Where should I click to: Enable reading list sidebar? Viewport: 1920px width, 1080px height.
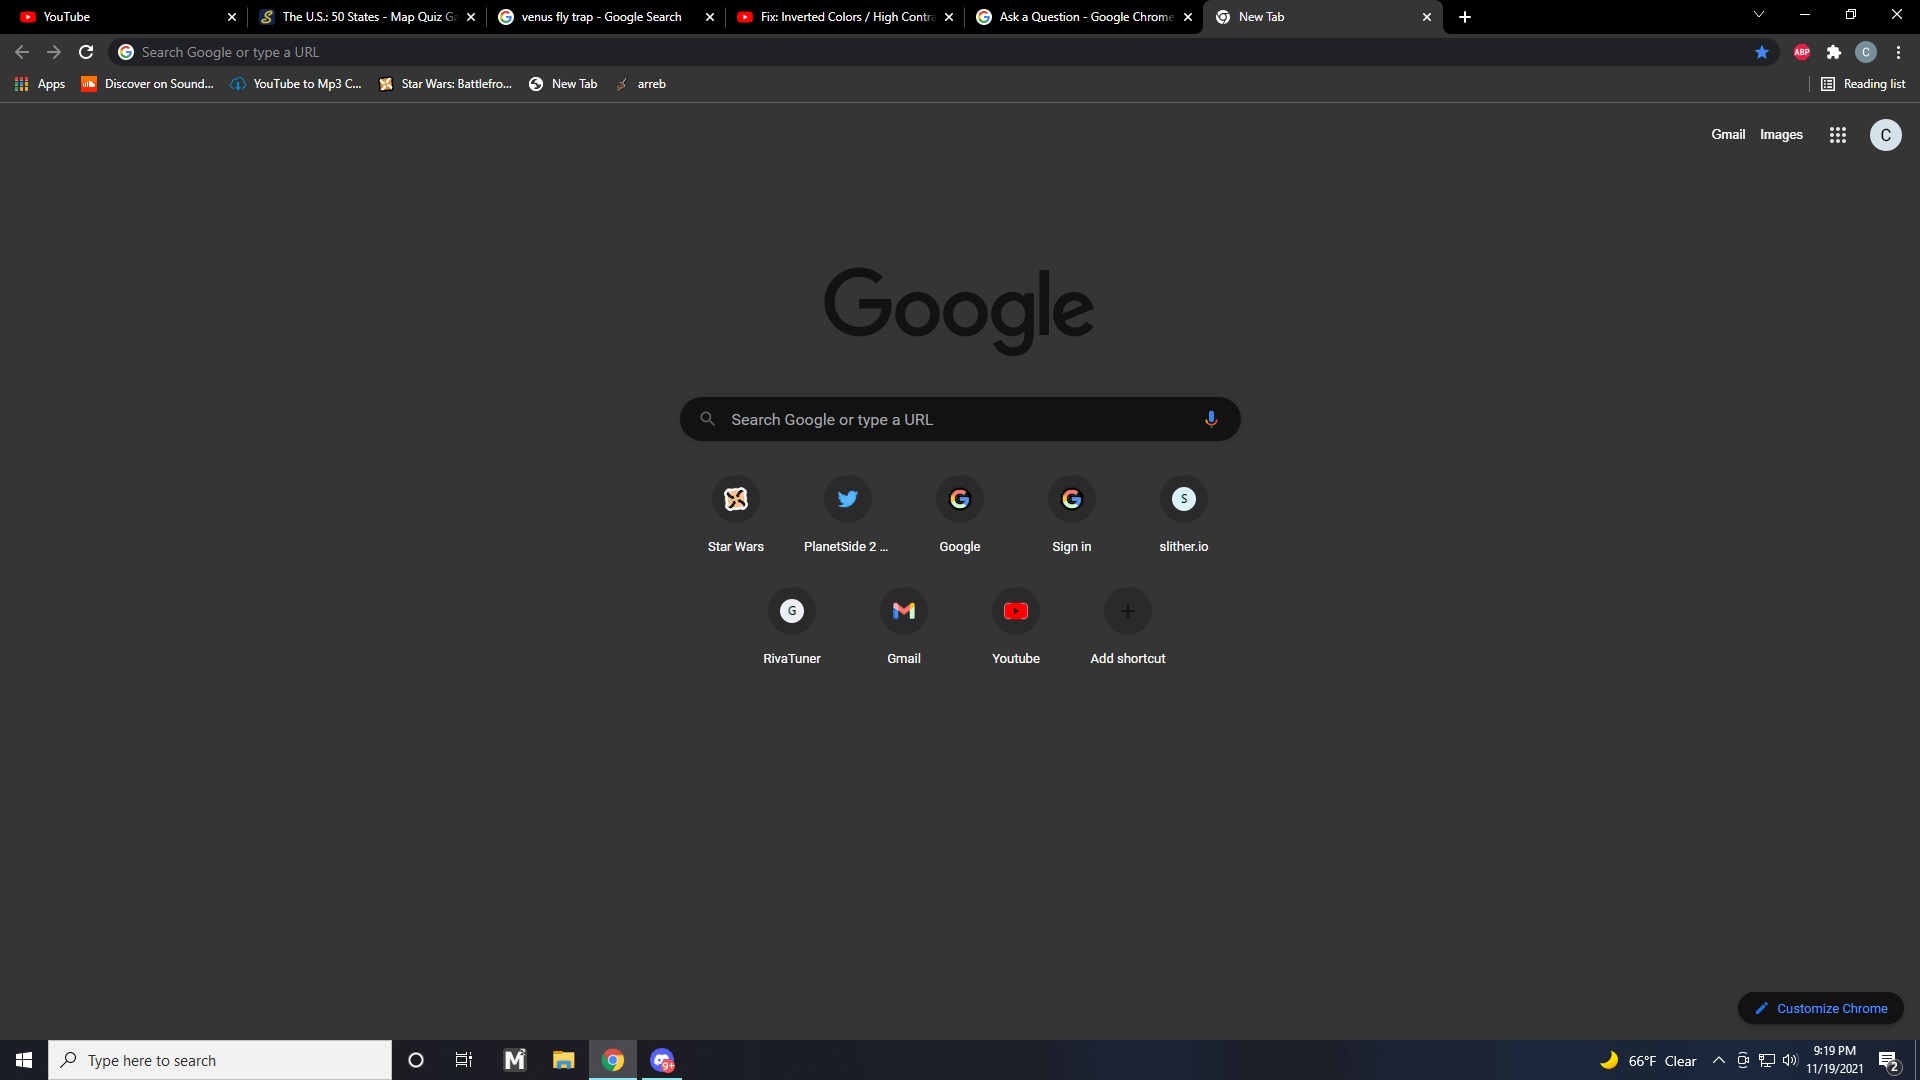[x=1865, y=83]
